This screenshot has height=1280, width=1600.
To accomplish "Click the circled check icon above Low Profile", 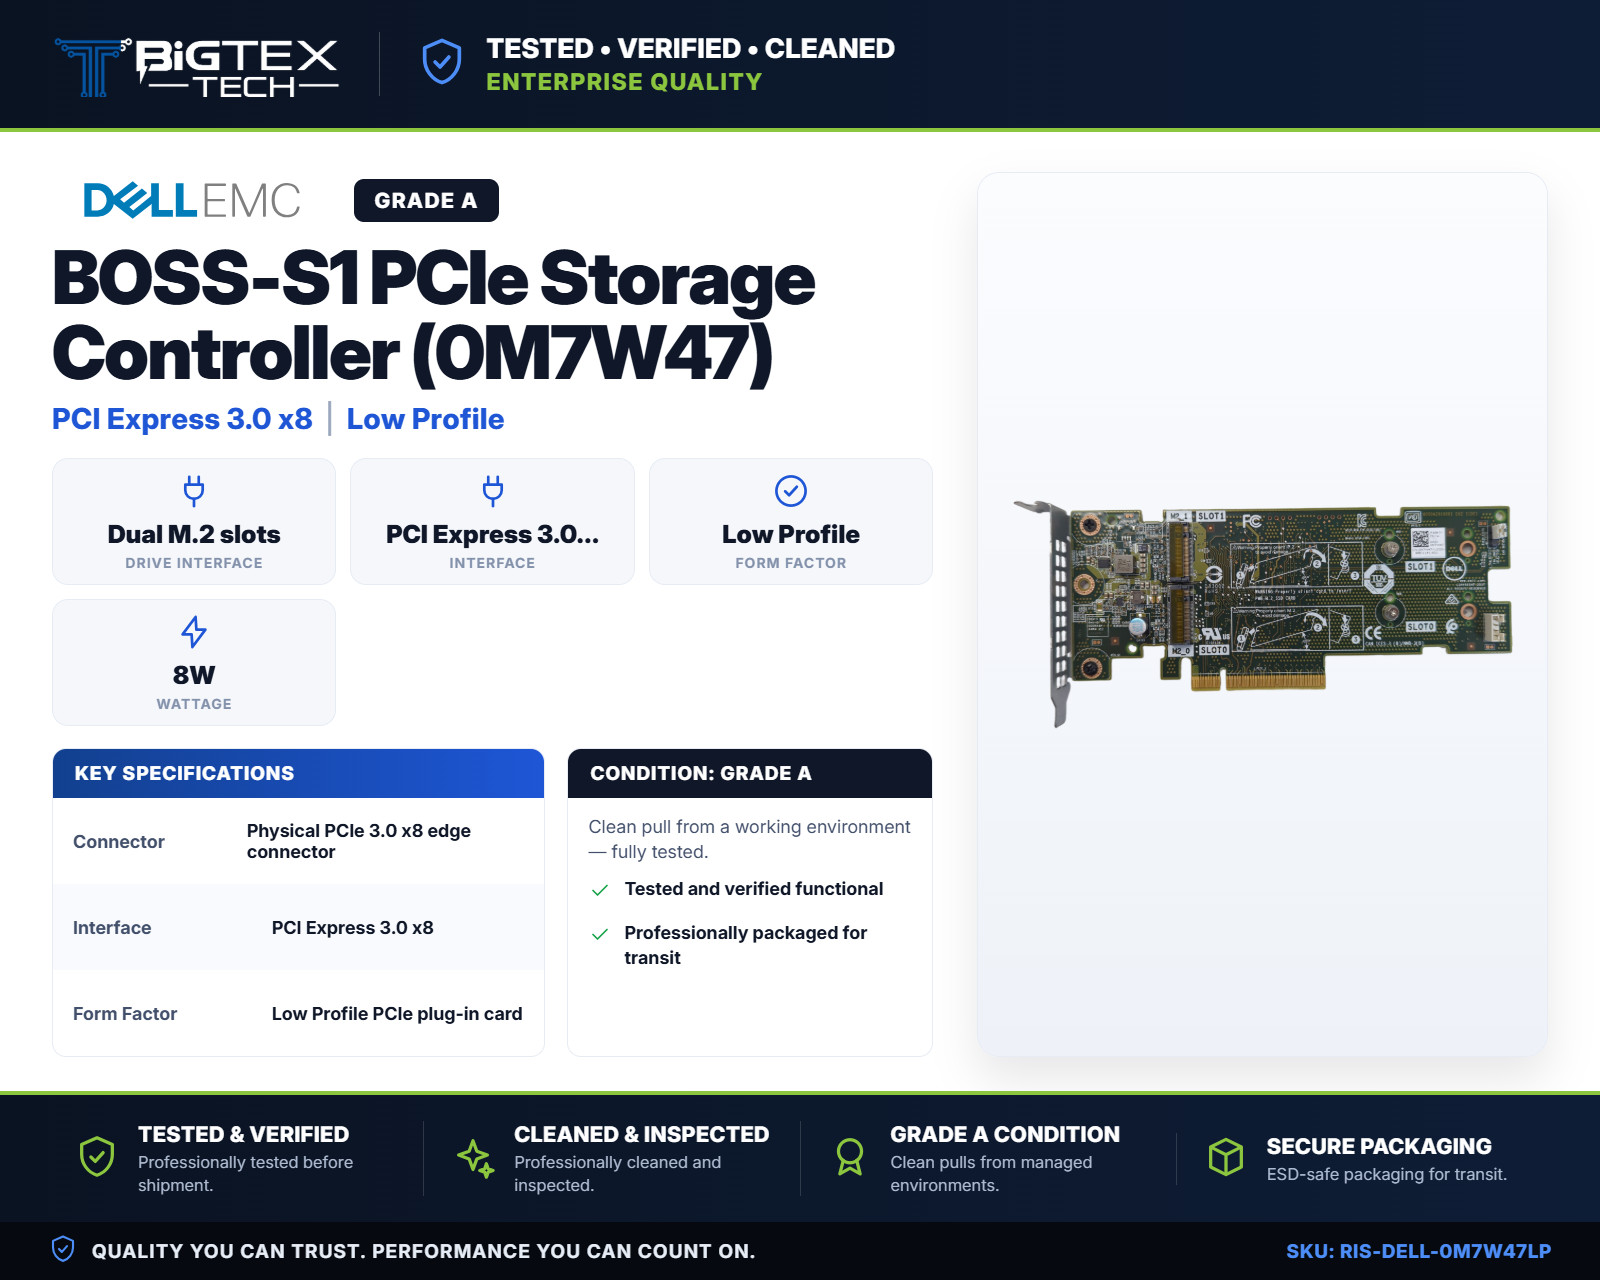I will [x=791, y=491].
